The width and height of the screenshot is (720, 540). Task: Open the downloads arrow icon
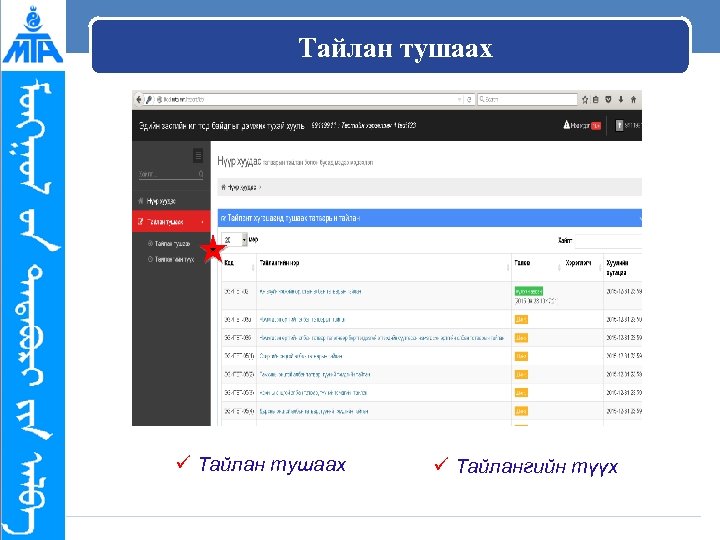coord(621,99)
